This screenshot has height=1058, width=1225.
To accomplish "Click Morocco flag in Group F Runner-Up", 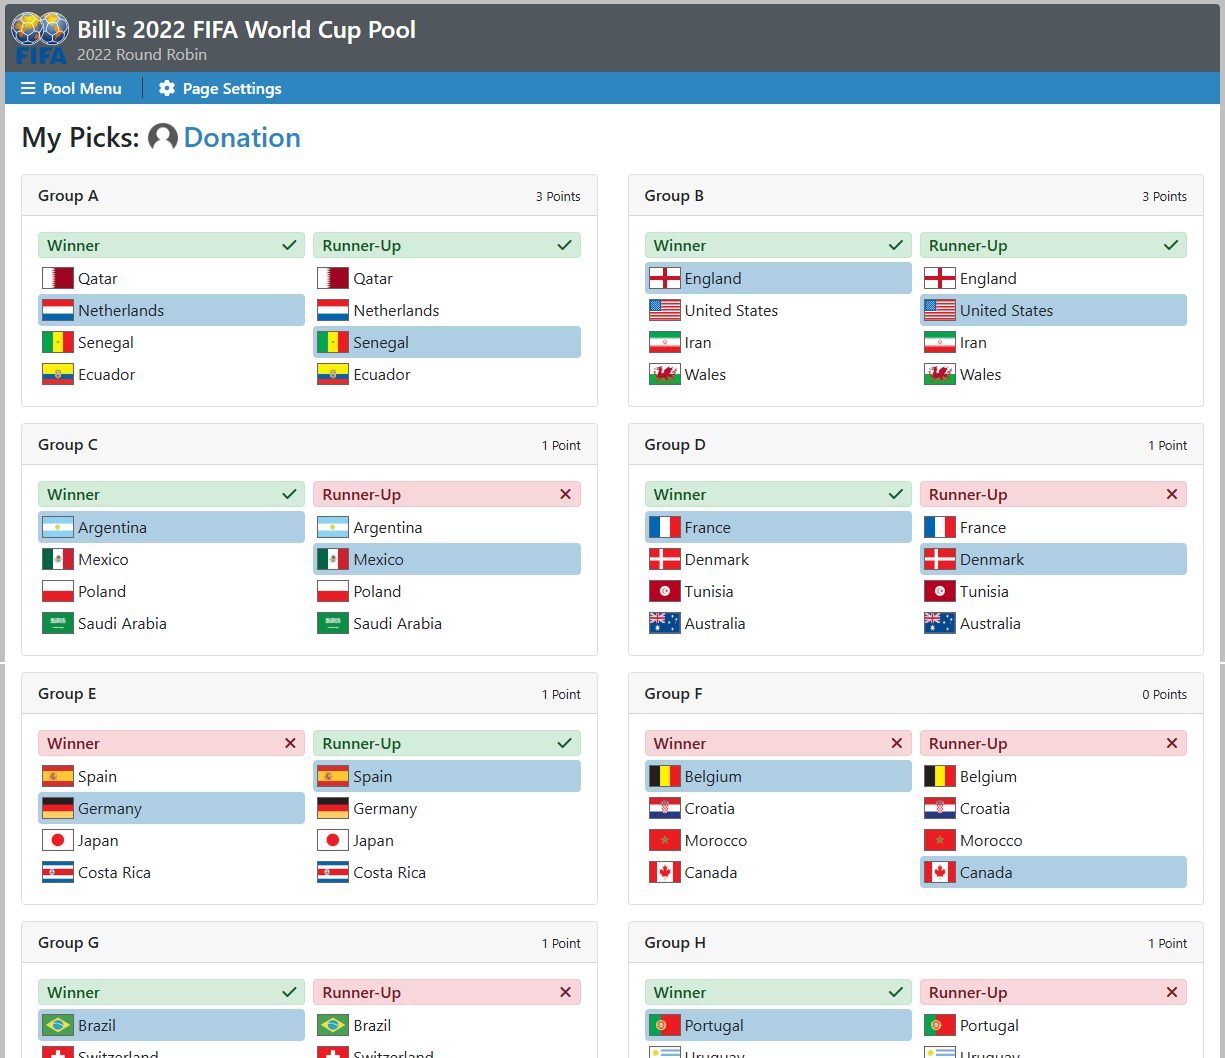I will 940,840.
